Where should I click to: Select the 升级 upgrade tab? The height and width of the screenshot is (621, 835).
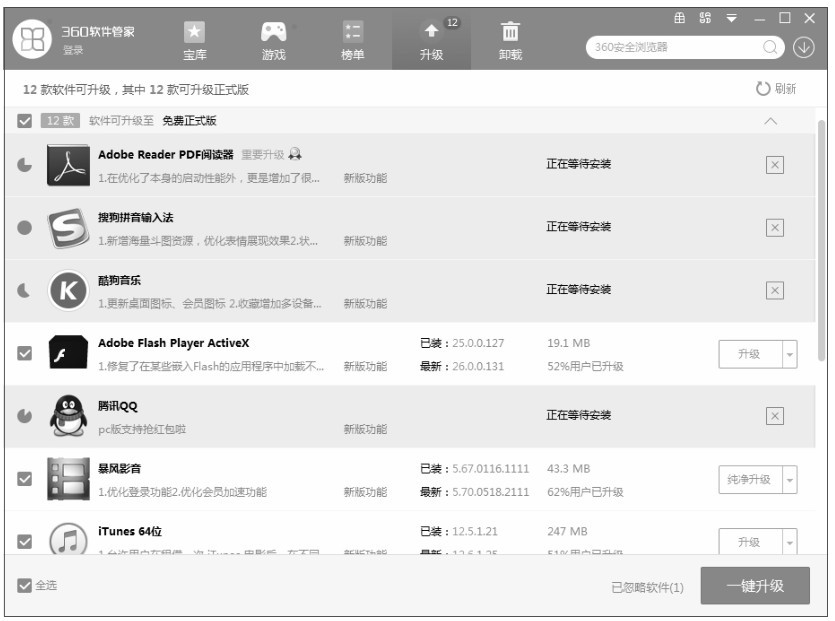pos(431,40)
